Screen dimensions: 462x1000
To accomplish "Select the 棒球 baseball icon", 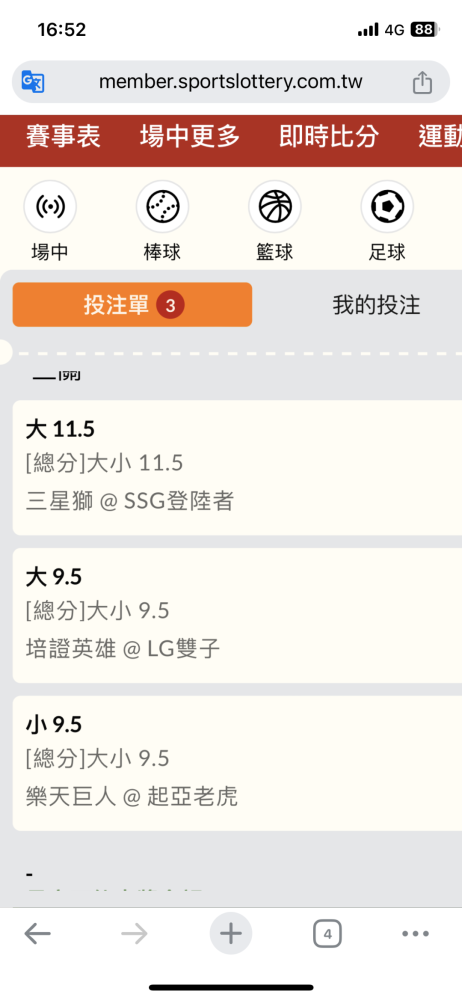I will (x=162, y=207).
